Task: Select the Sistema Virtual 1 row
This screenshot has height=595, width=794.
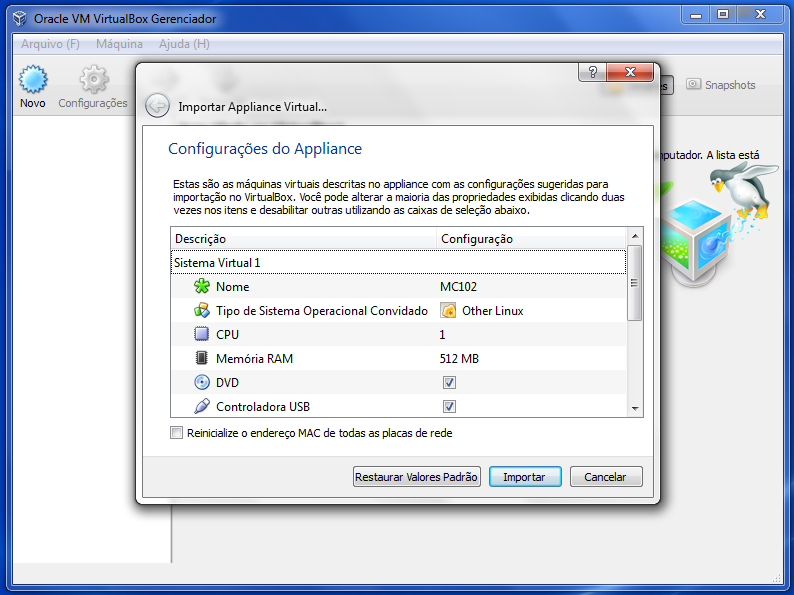Action: click(x=399, y=263)
